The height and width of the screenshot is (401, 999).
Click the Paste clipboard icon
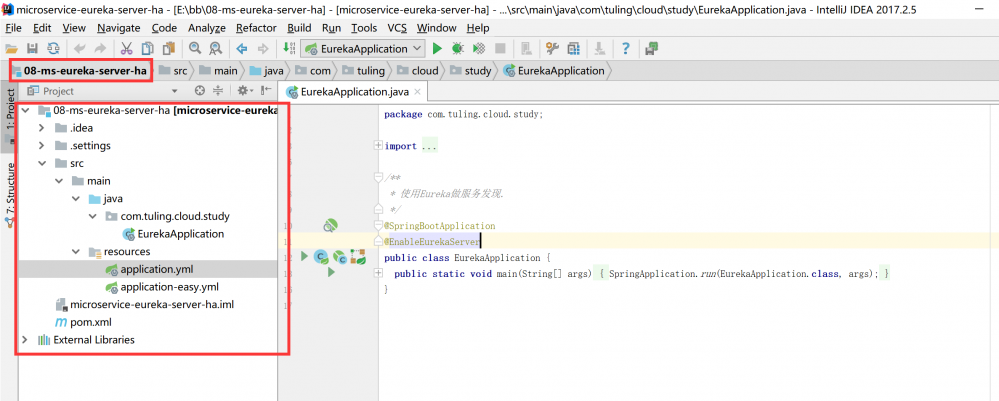tap(169, 48)
